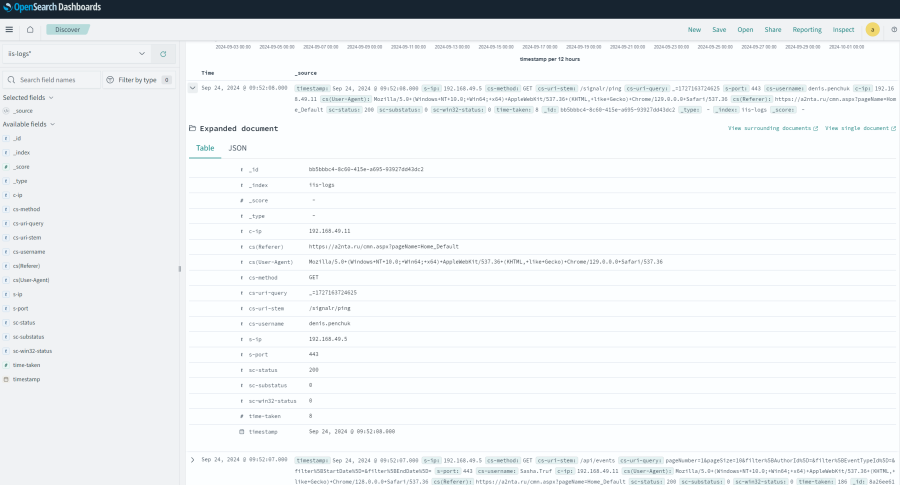Open Filter by type
Image resolution: width=900 pixels, height=485 pixels.
coord(138,80)
